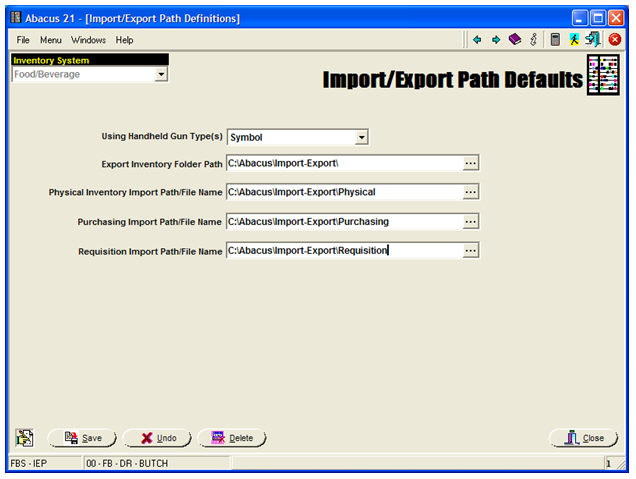The height and width of the screenshot is (479, 636).
Task: Click the yellow running man icon
Action: tap(574, 40)
